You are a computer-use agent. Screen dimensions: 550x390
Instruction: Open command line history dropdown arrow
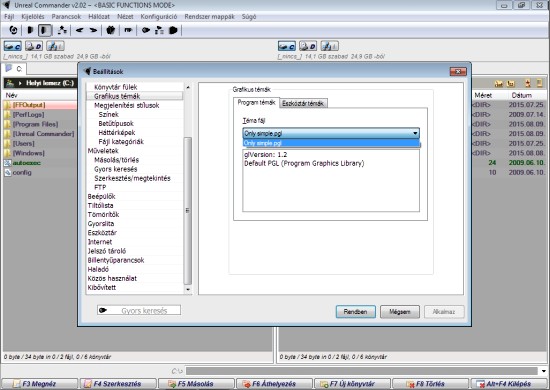pyautogui.click(x=544, y=371)
